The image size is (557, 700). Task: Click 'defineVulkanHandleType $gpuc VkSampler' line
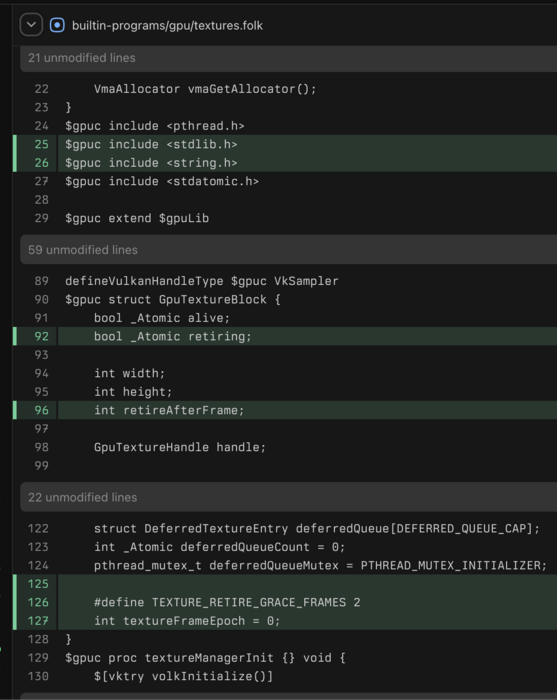click(x=202, y=281)
